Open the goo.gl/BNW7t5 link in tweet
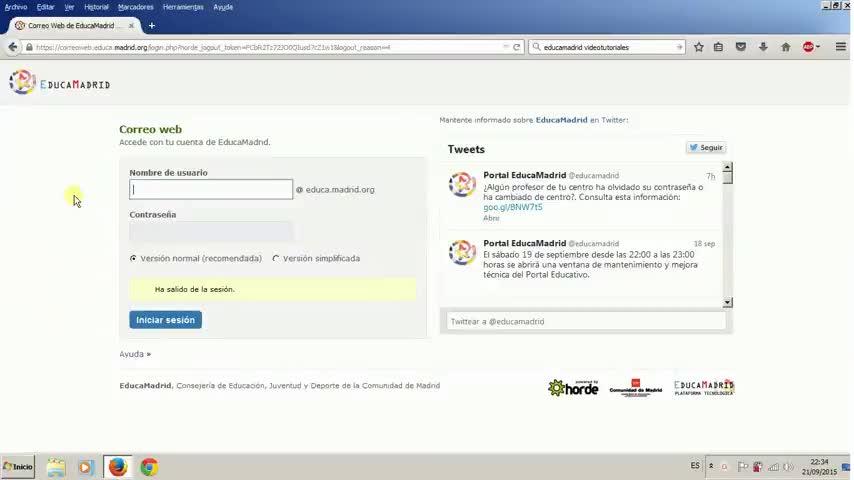Viewport: 854px width, 480px height. click(x=513, y=207)
